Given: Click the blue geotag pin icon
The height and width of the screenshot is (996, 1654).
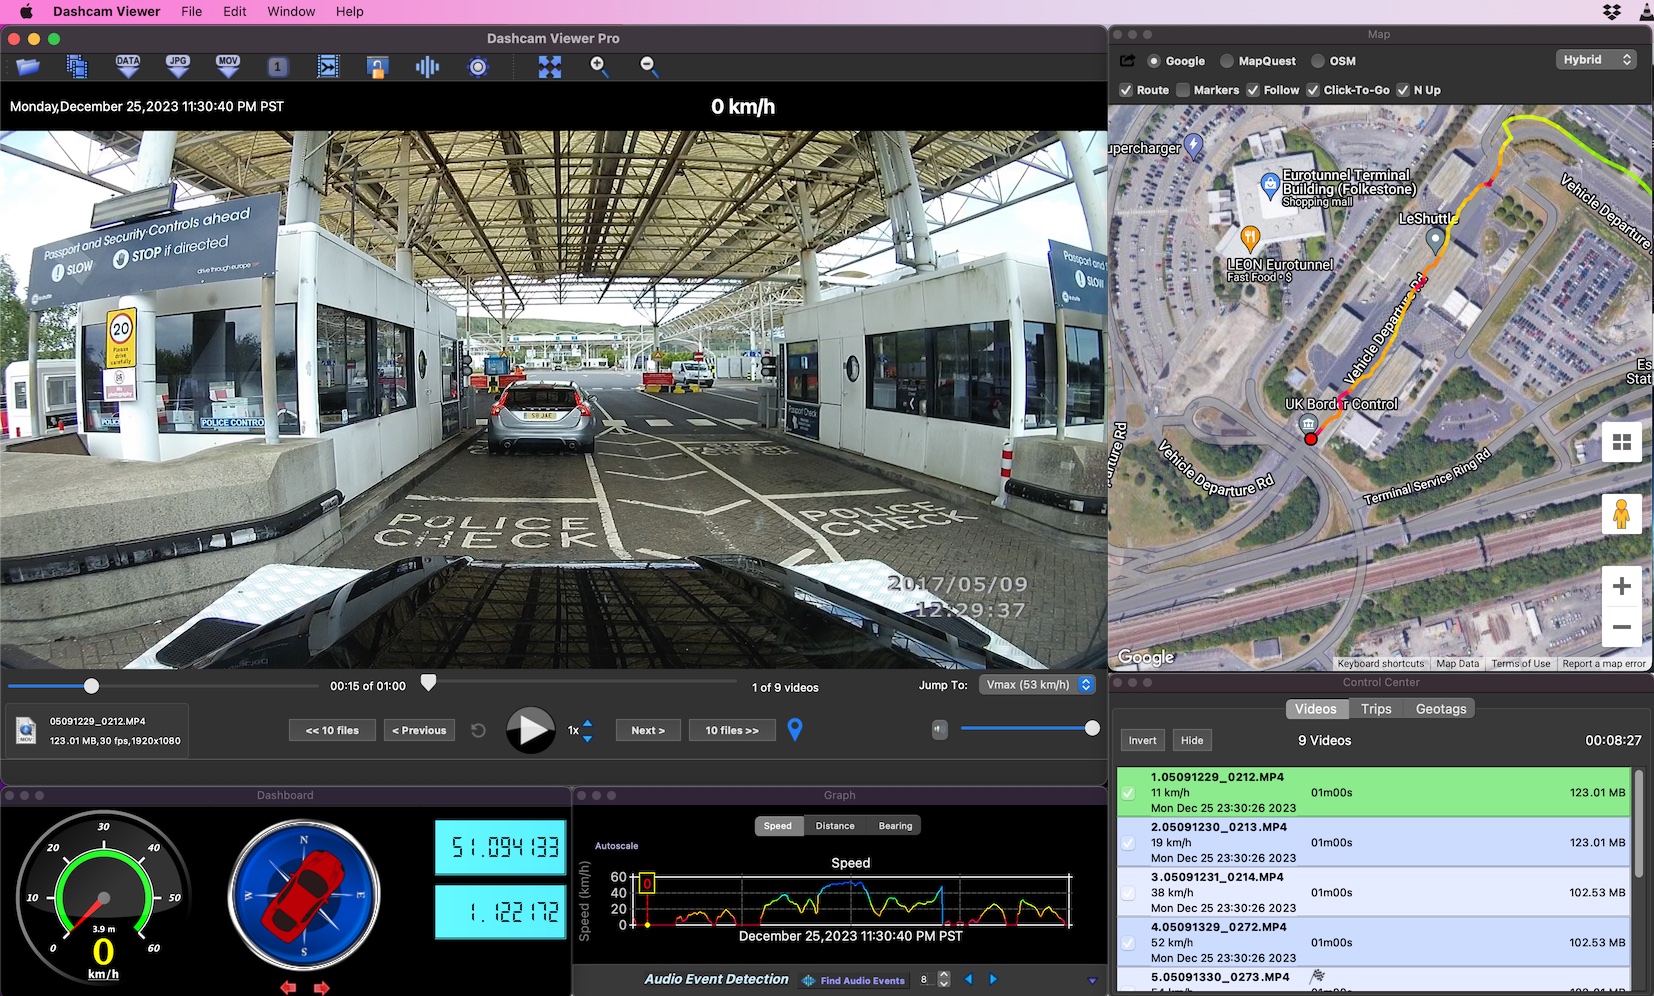Looking at the screenshot, I should (x=795, y=730).
